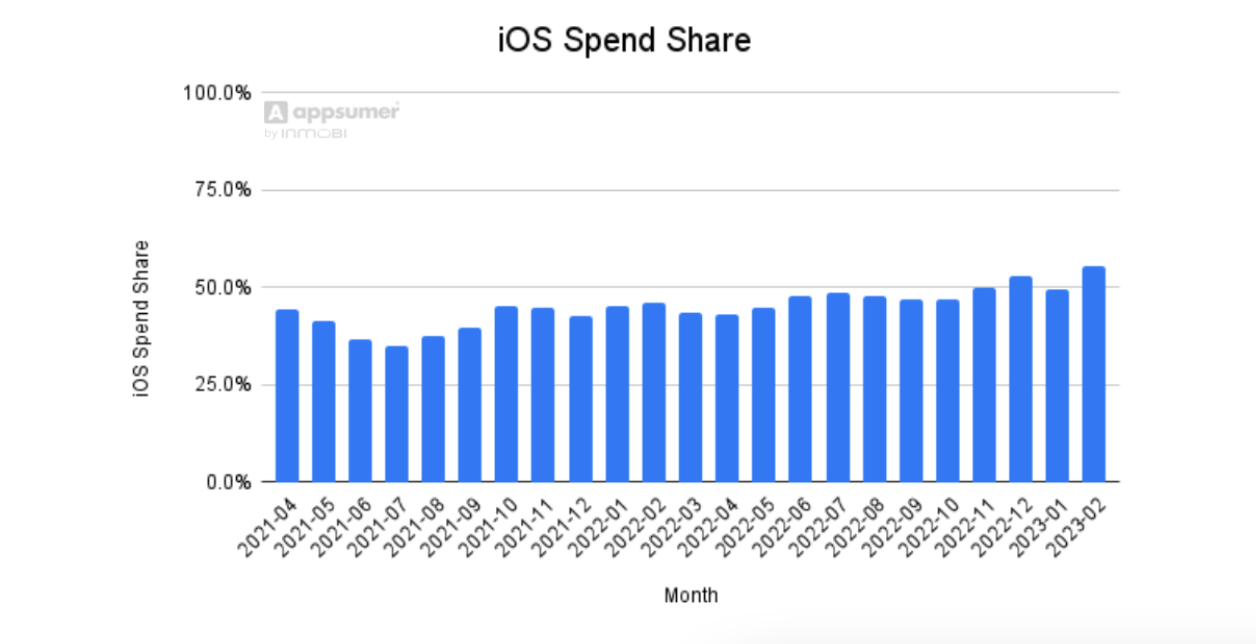Select the tallest bar, 2023-02
Screen dimensions: 1256x644
click(1093, 374)
